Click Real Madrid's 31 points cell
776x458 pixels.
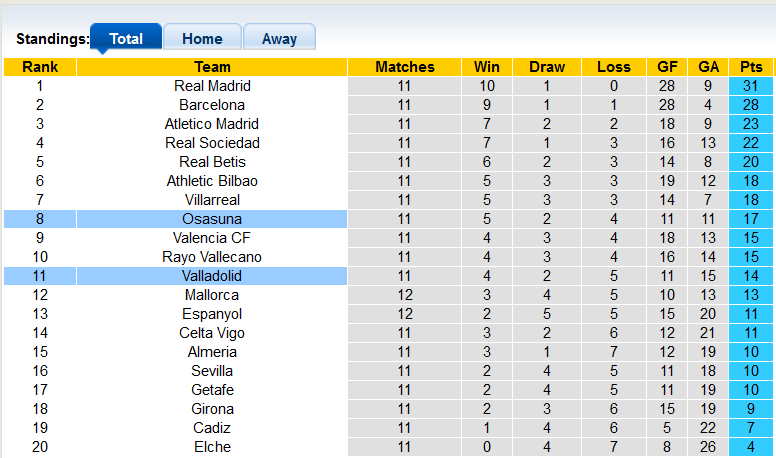coord(751,86)
